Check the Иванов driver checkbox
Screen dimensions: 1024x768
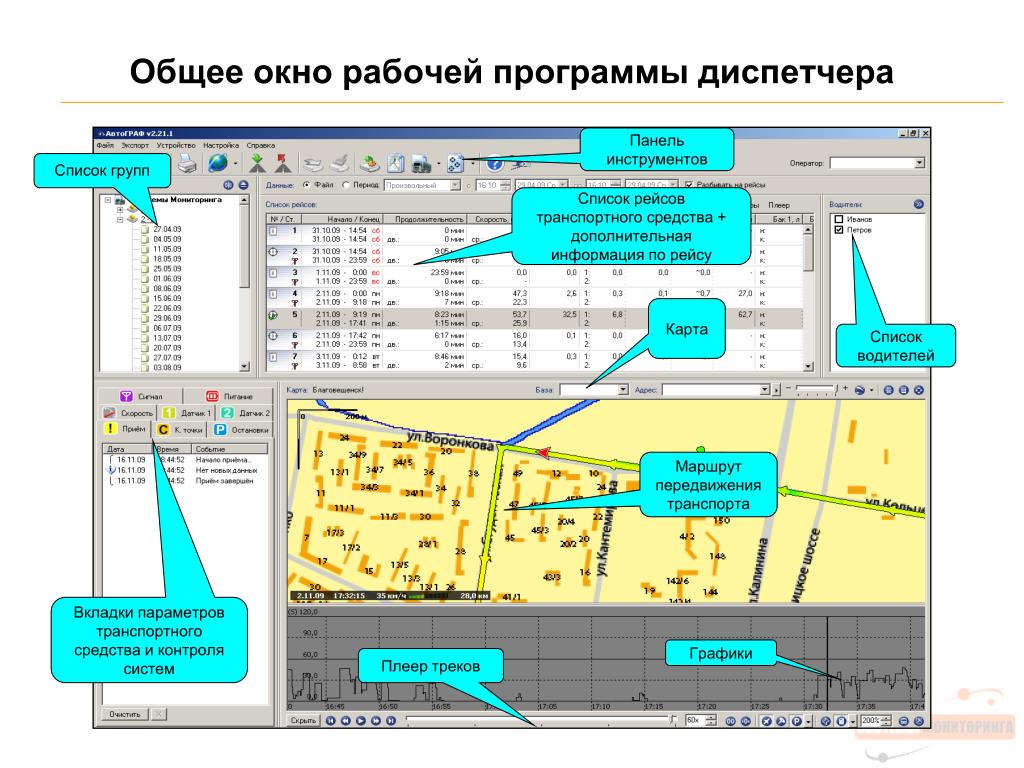(839, 219)
